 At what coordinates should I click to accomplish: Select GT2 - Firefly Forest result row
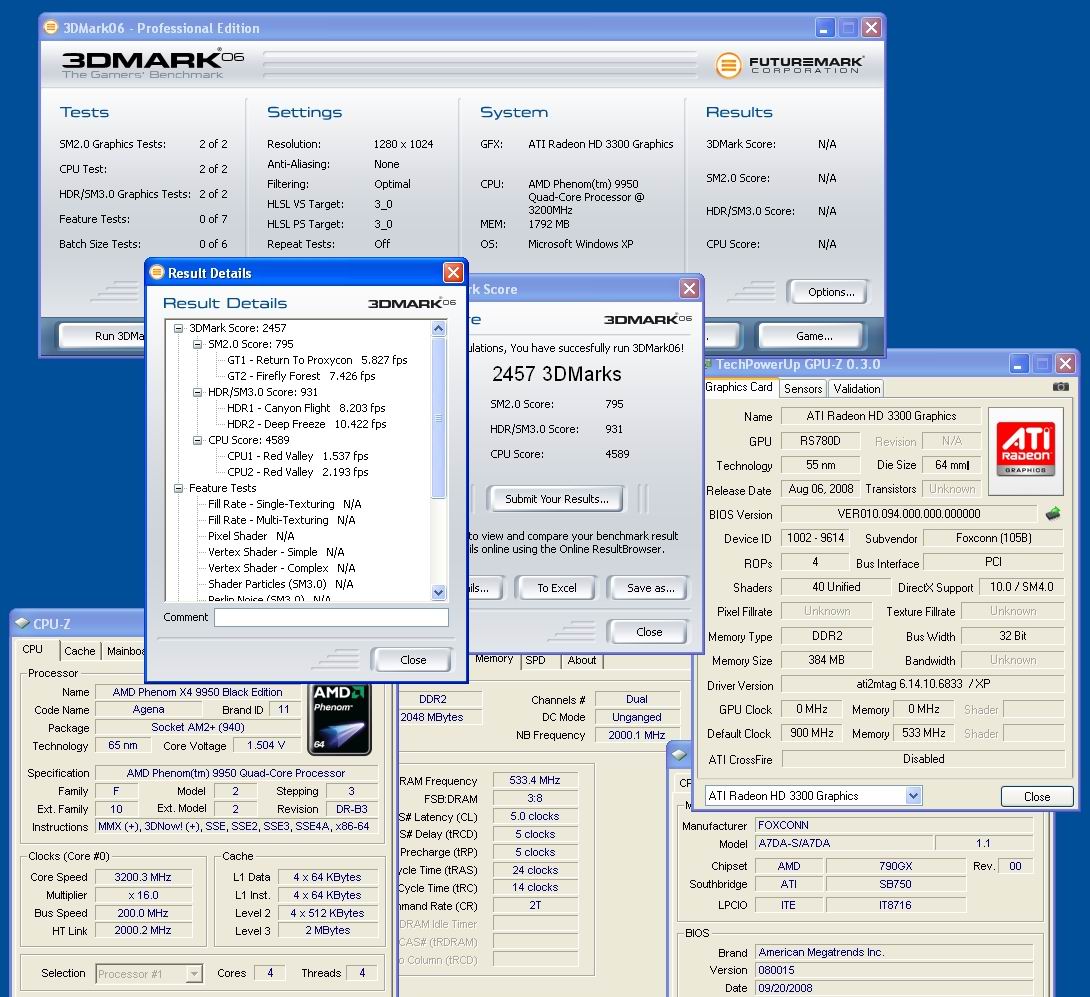[301, 376]
